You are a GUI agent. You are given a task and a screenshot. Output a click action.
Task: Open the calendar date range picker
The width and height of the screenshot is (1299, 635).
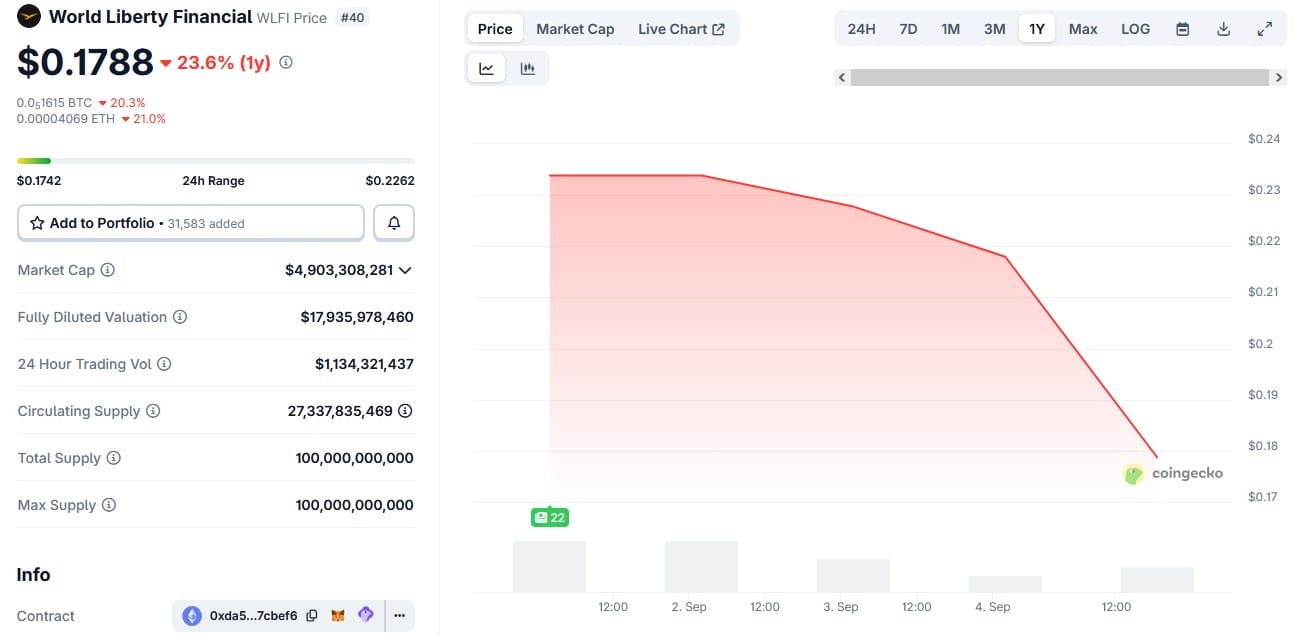(1182, 29)
